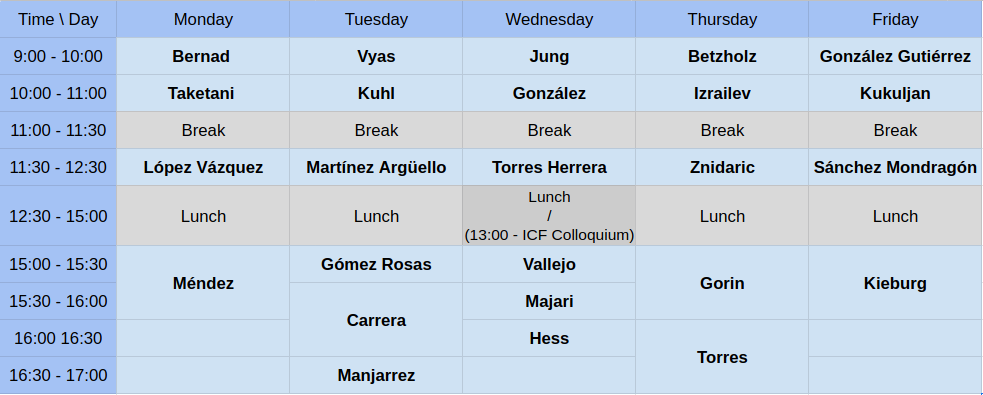Click the González Gutiérrez cell
This screenshot has width=983, height=395.
[895, 56]
